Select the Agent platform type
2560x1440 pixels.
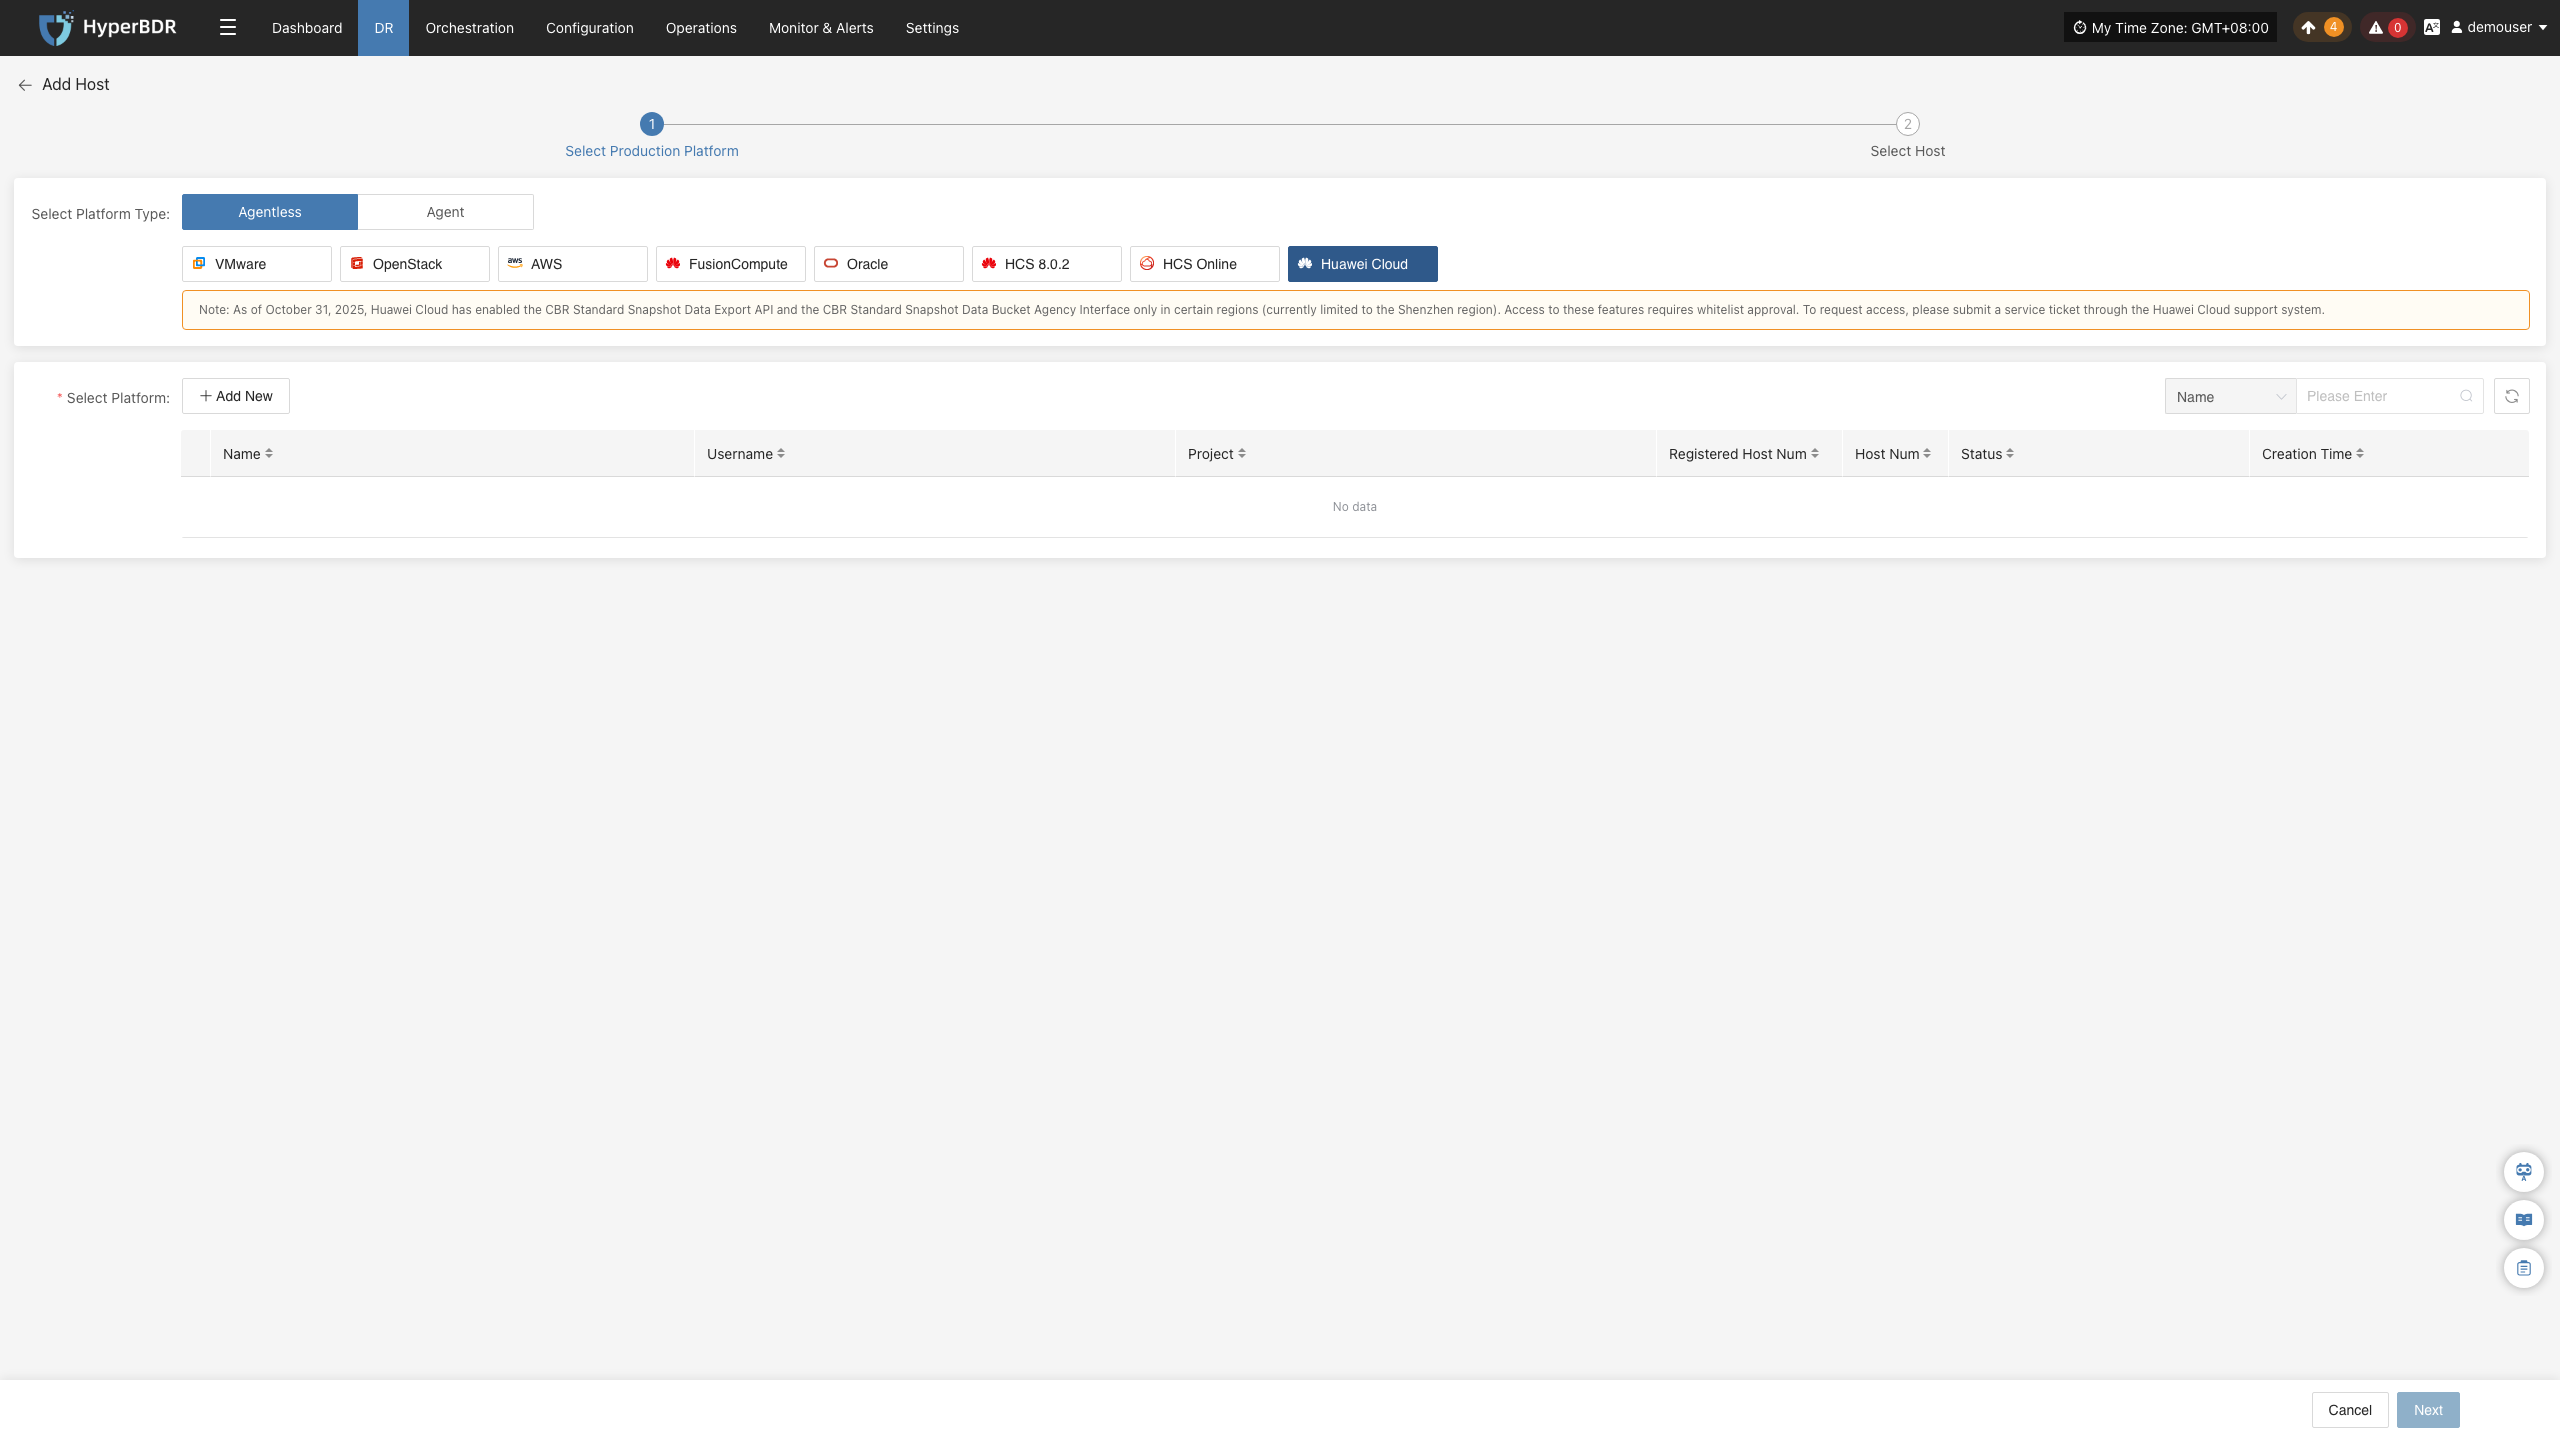pos(445,212)
